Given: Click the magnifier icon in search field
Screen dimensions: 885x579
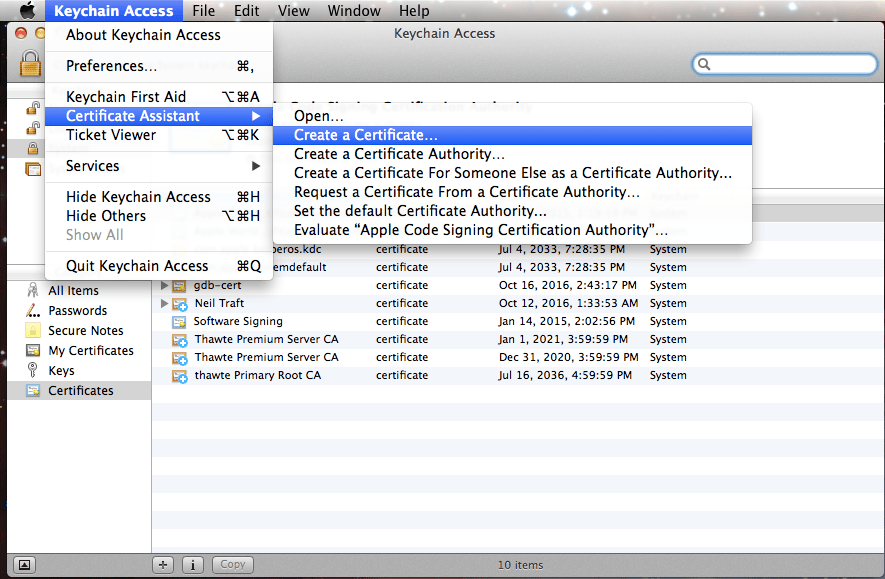Looking at the screenshot, I should point(704,64).
